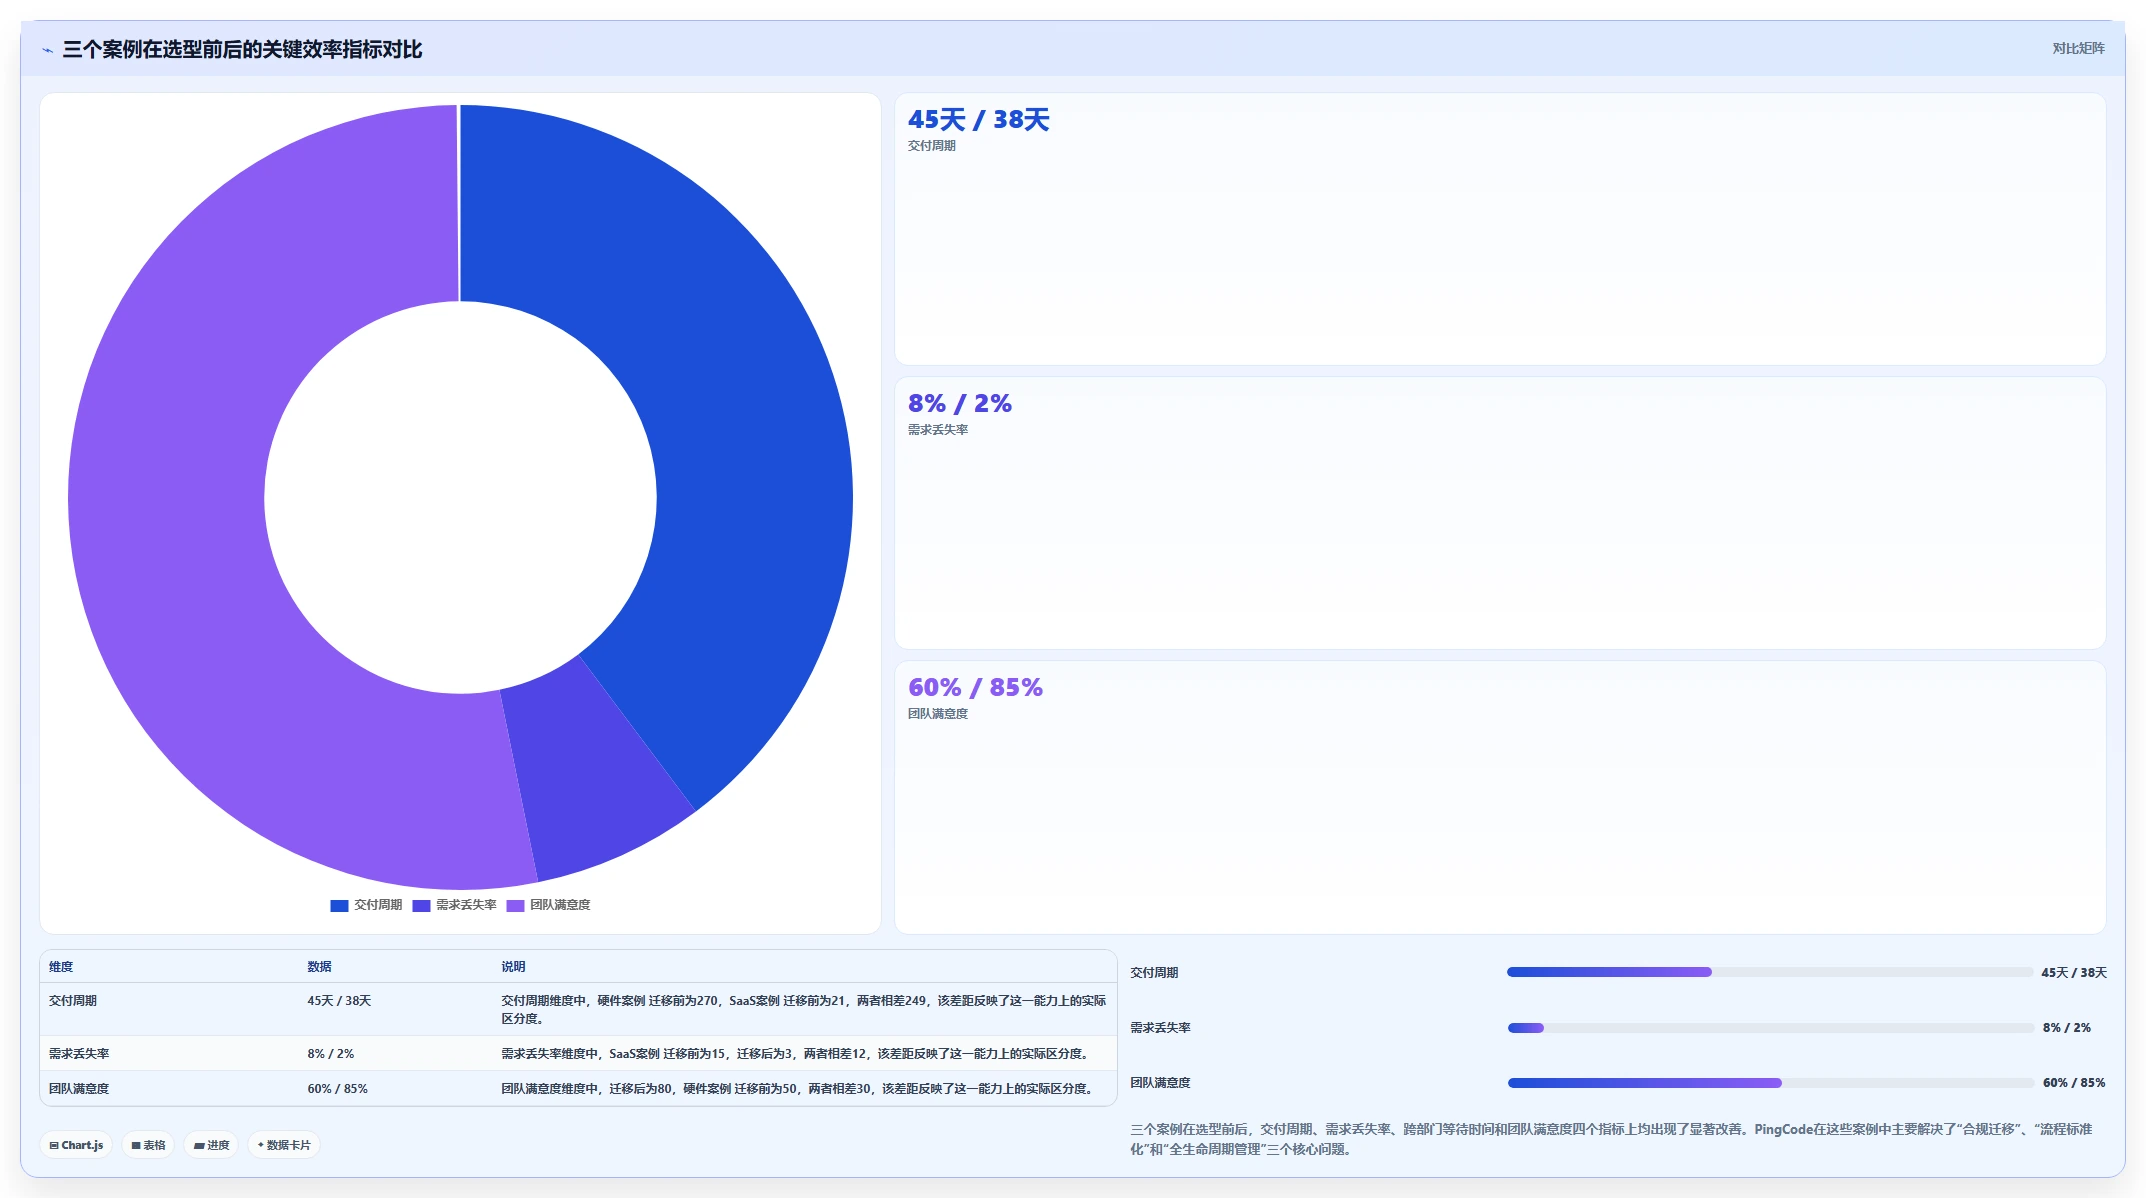Click table cell 交付周期 in 维度 column
The height and width of the screenshot is (1198, 2146).
(73, 1001)
